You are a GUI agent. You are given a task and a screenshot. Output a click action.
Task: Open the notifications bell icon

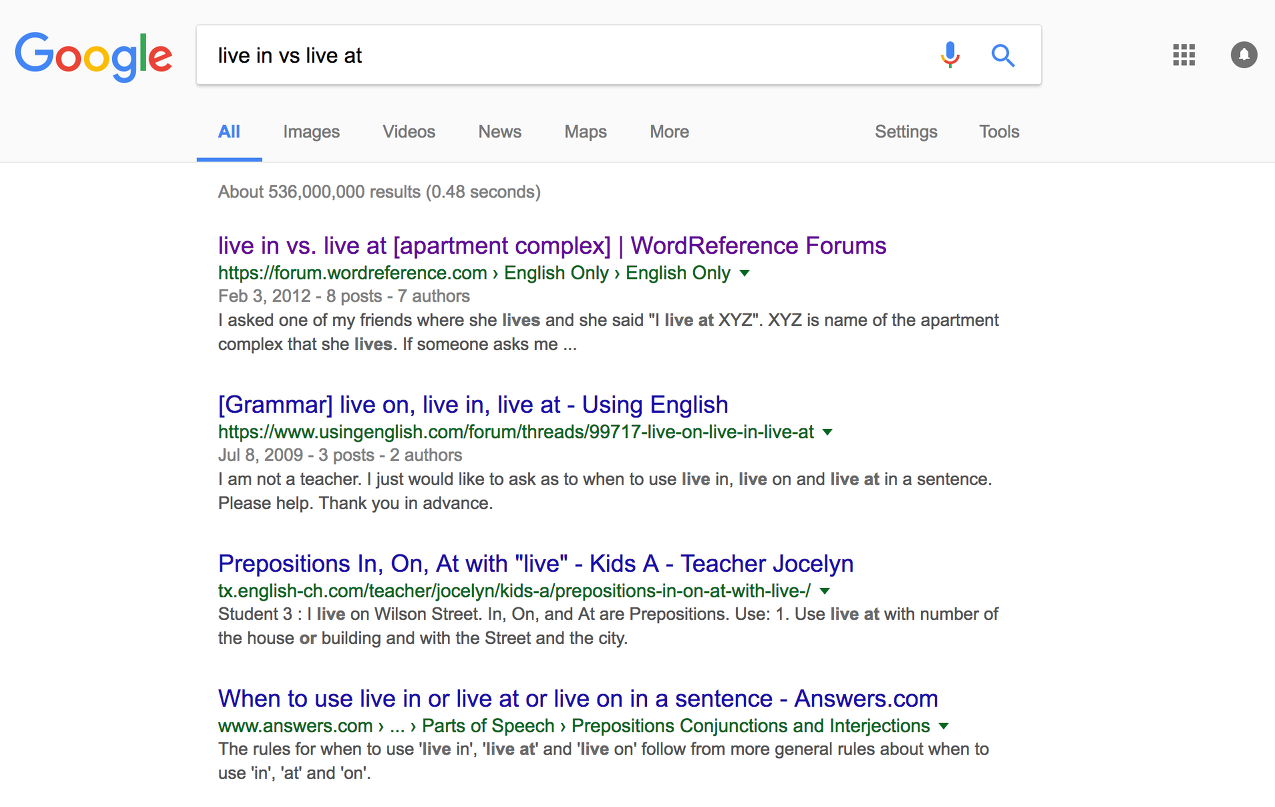tap(1244, 55)
